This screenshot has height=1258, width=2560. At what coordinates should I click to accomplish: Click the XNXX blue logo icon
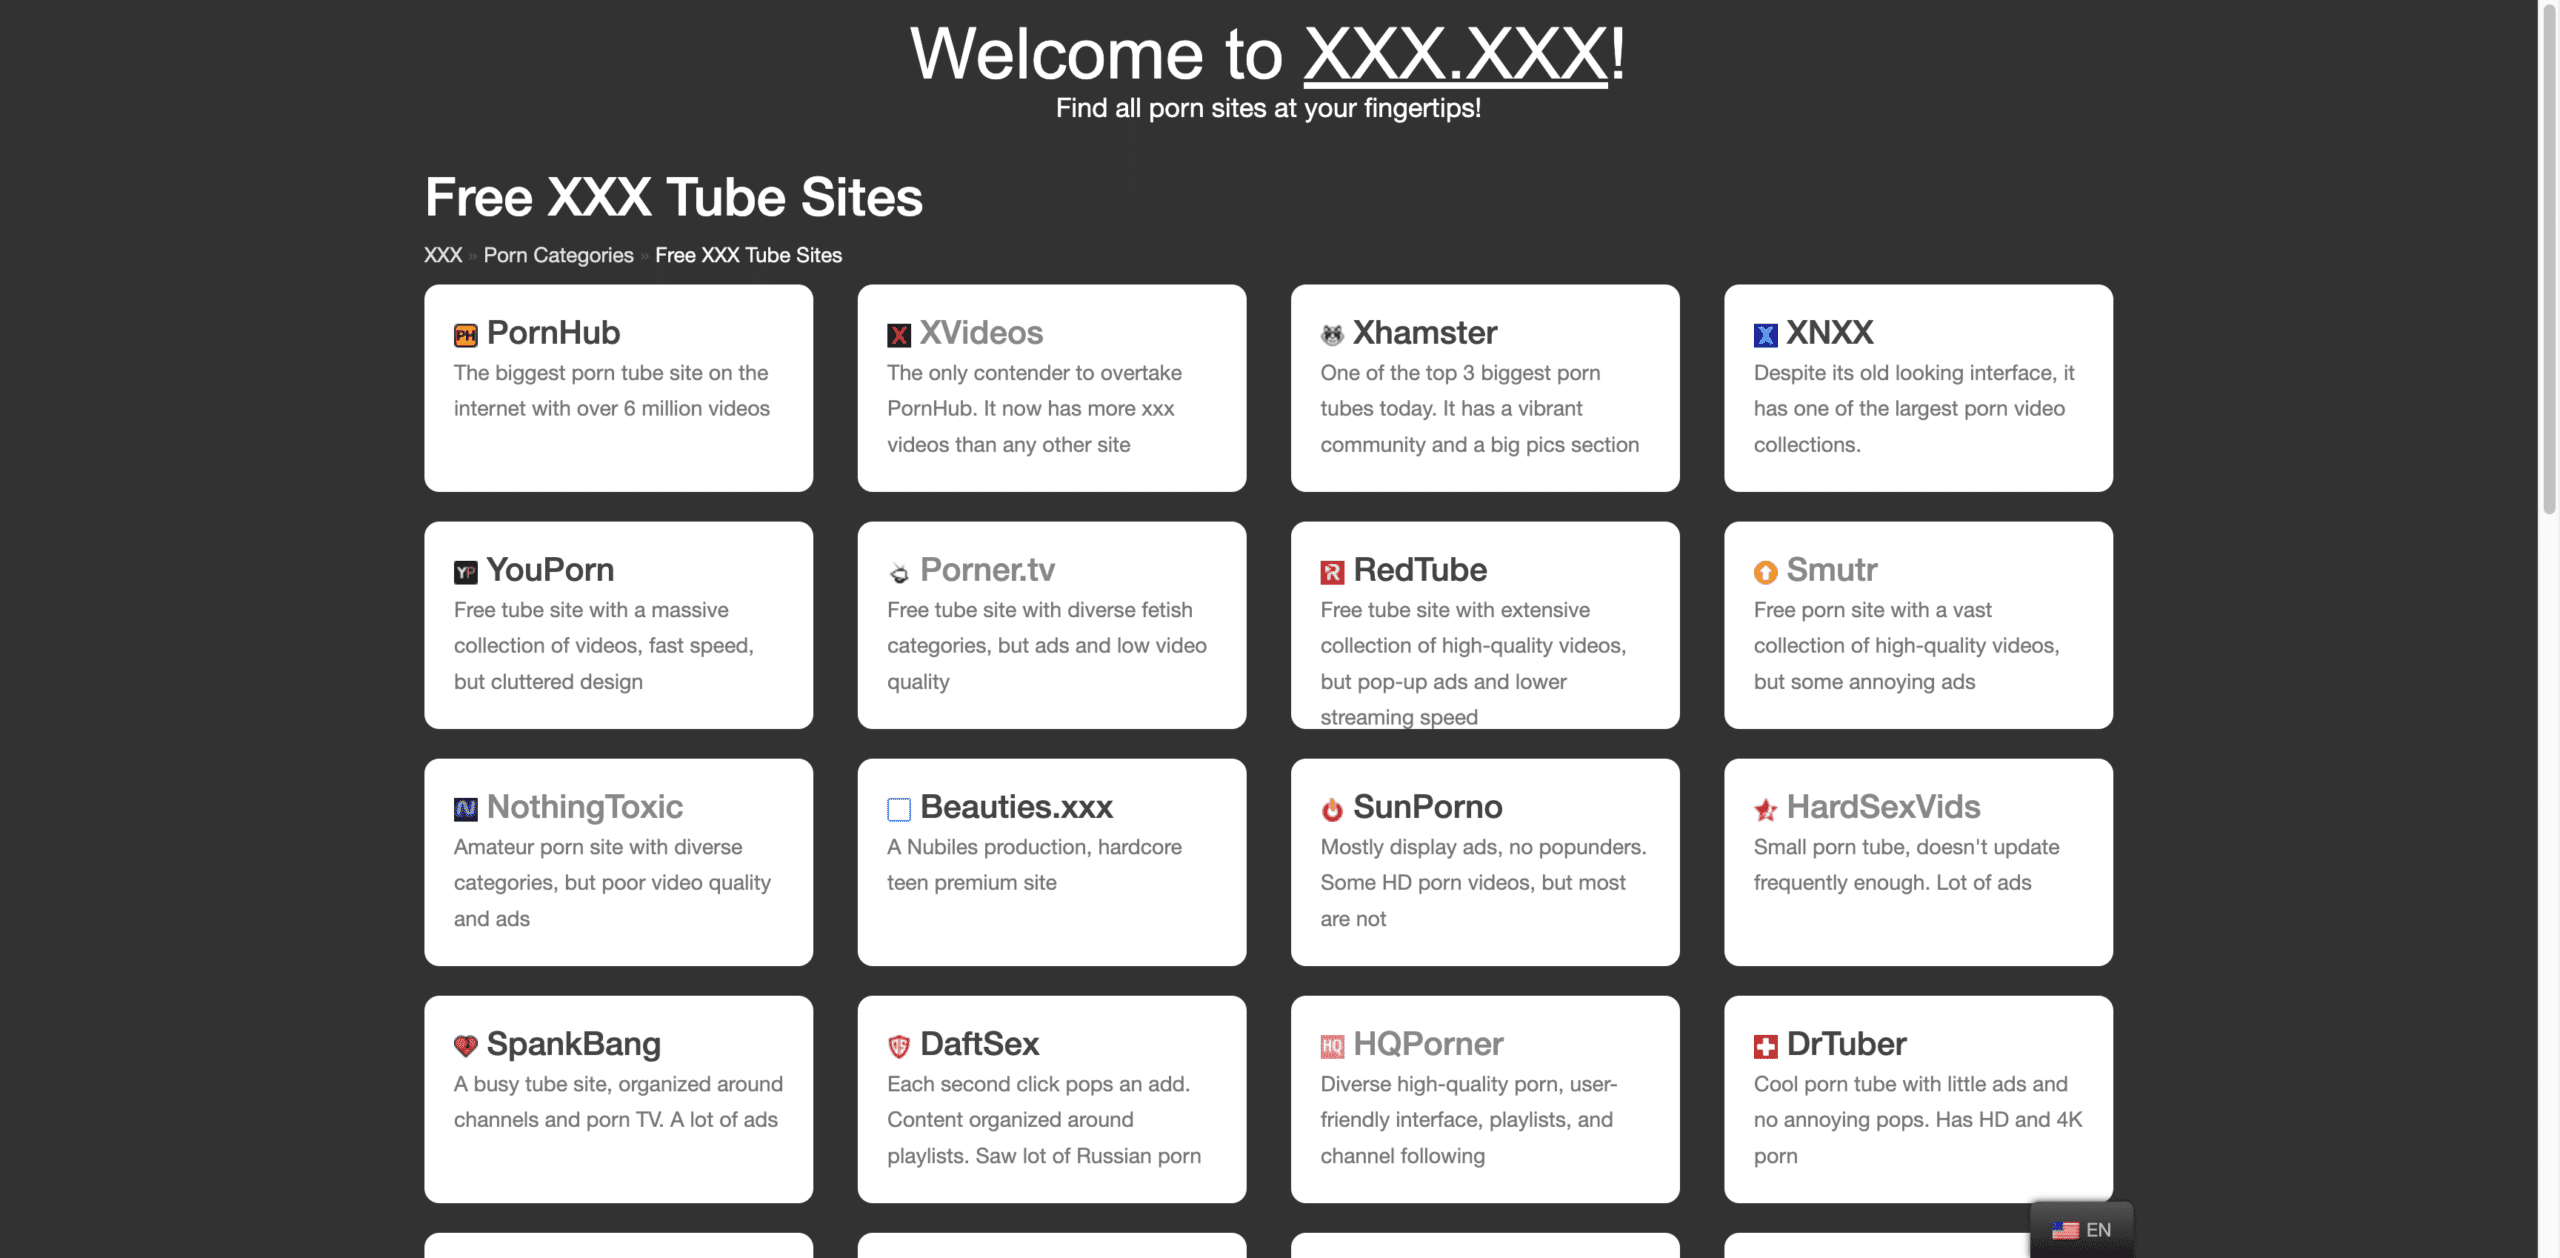pyautogui.click(x=1764, y=334)
